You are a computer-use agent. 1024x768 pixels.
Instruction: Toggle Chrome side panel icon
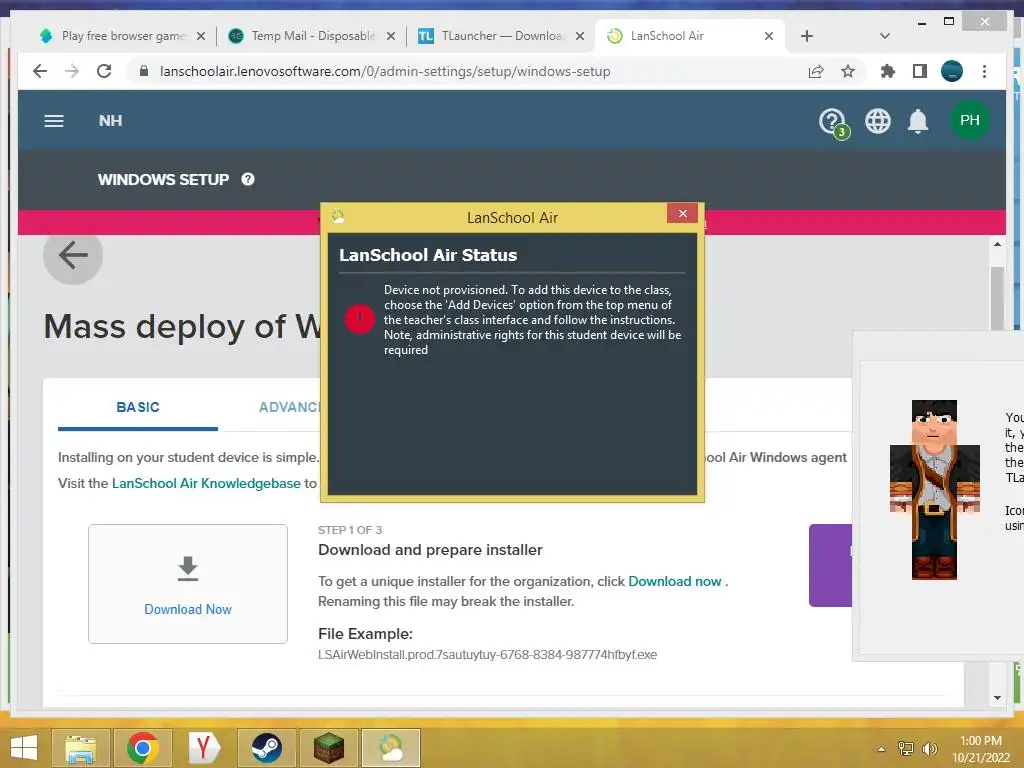coord(920,71)
